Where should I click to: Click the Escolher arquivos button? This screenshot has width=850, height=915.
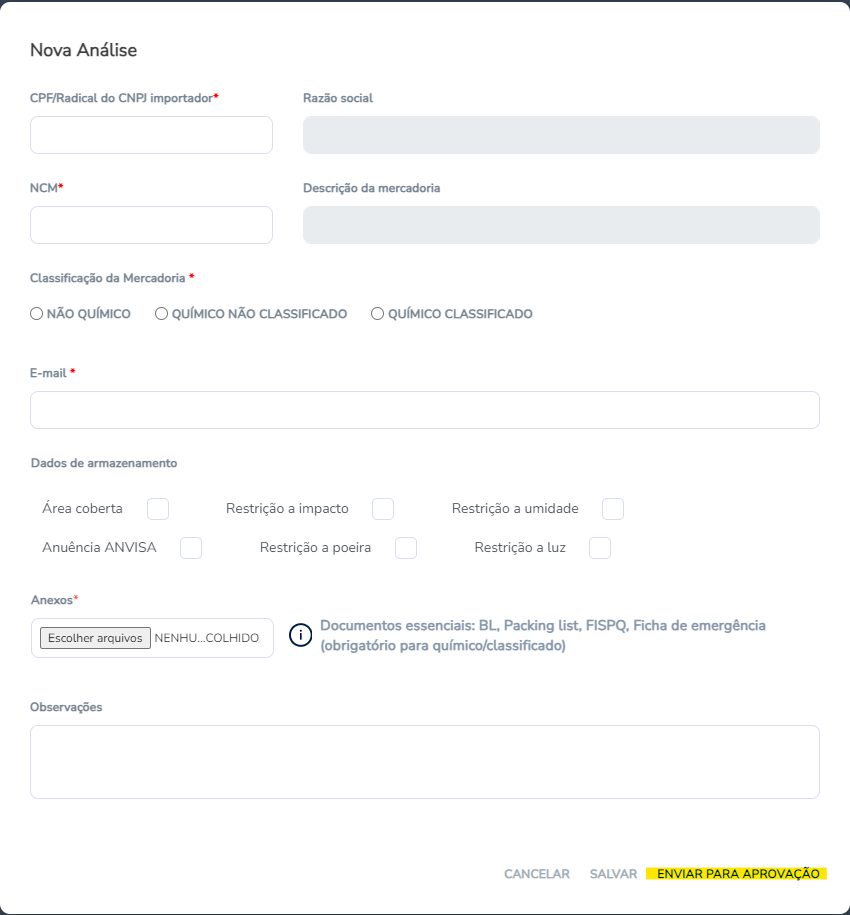[95, 638]
